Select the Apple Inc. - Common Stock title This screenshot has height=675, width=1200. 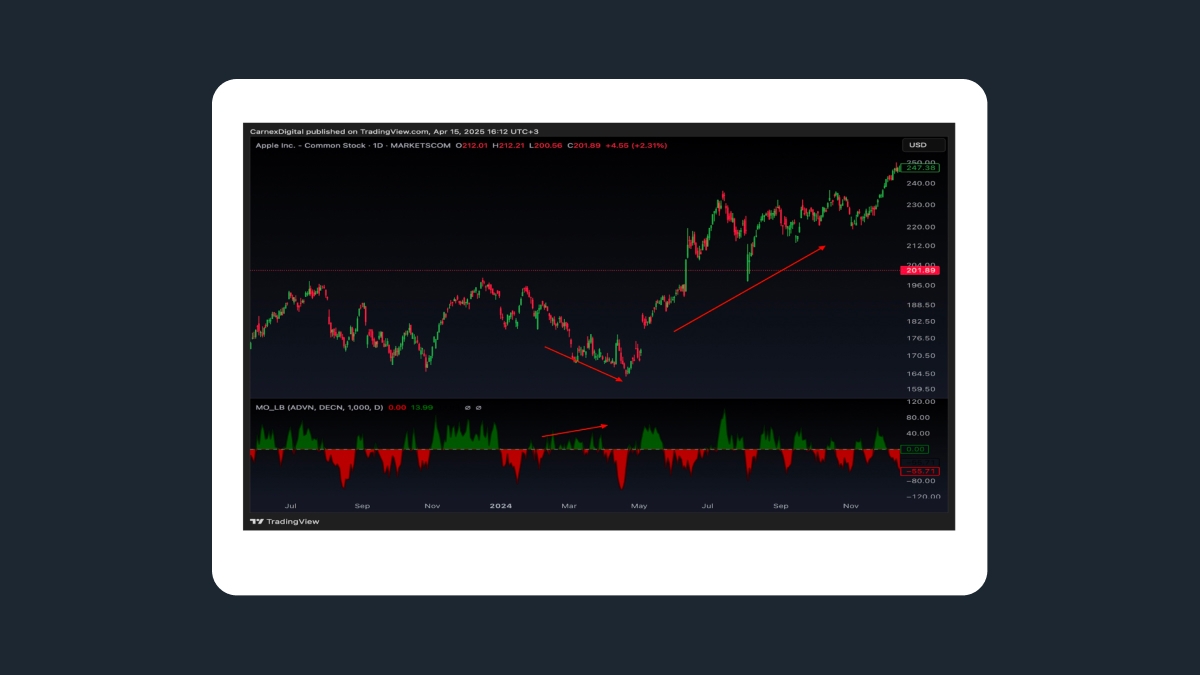tap(310, 145)
